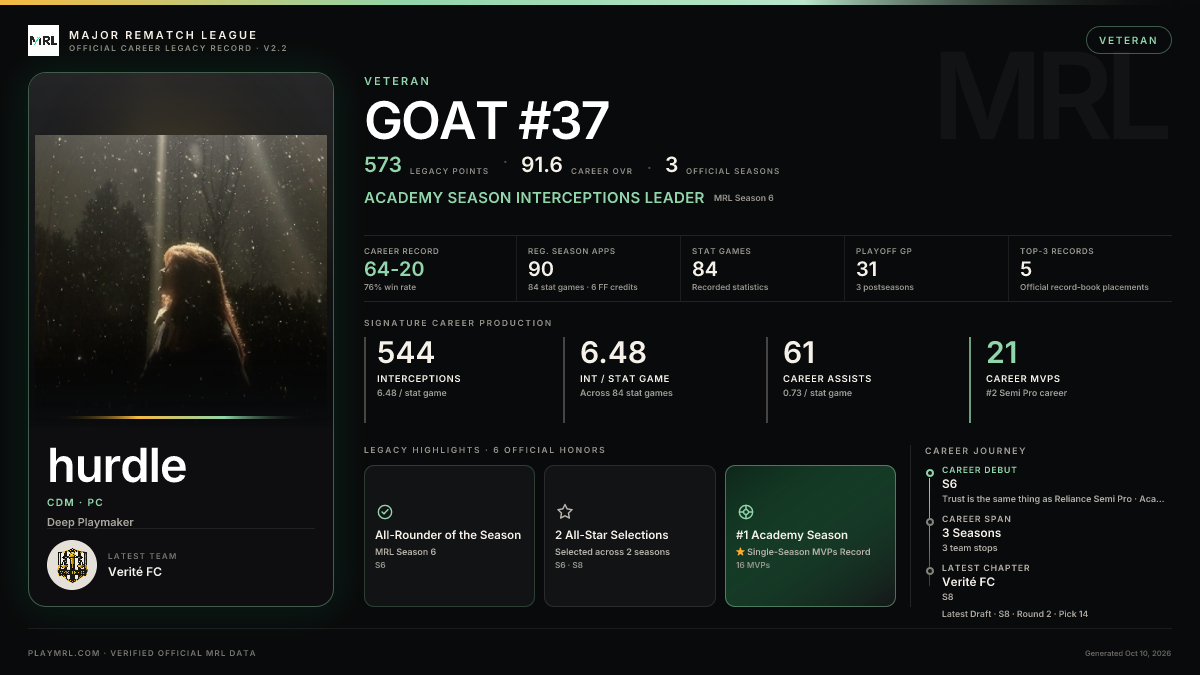Select the Latest Chapter timeline dot

coord(930,571)
